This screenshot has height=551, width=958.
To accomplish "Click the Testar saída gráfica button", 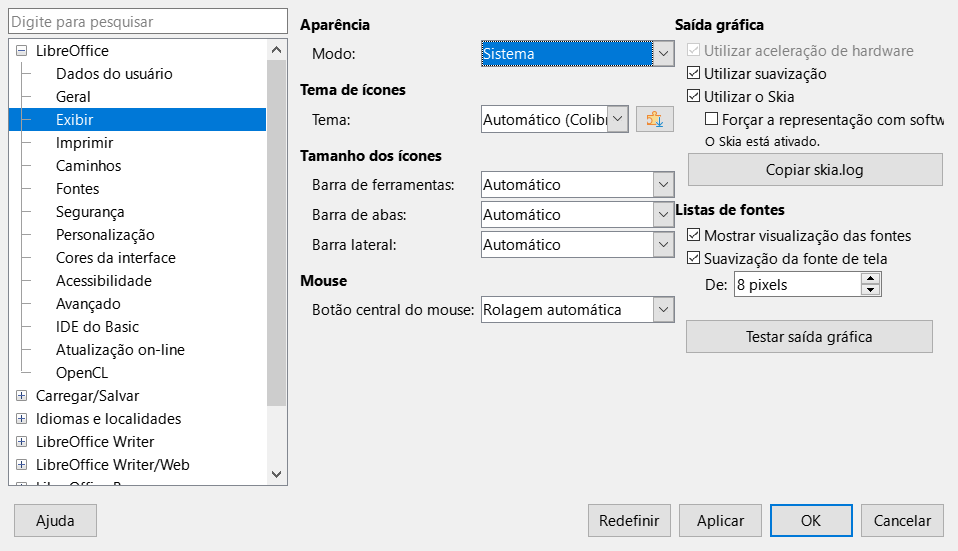I will tap(809, 337).
